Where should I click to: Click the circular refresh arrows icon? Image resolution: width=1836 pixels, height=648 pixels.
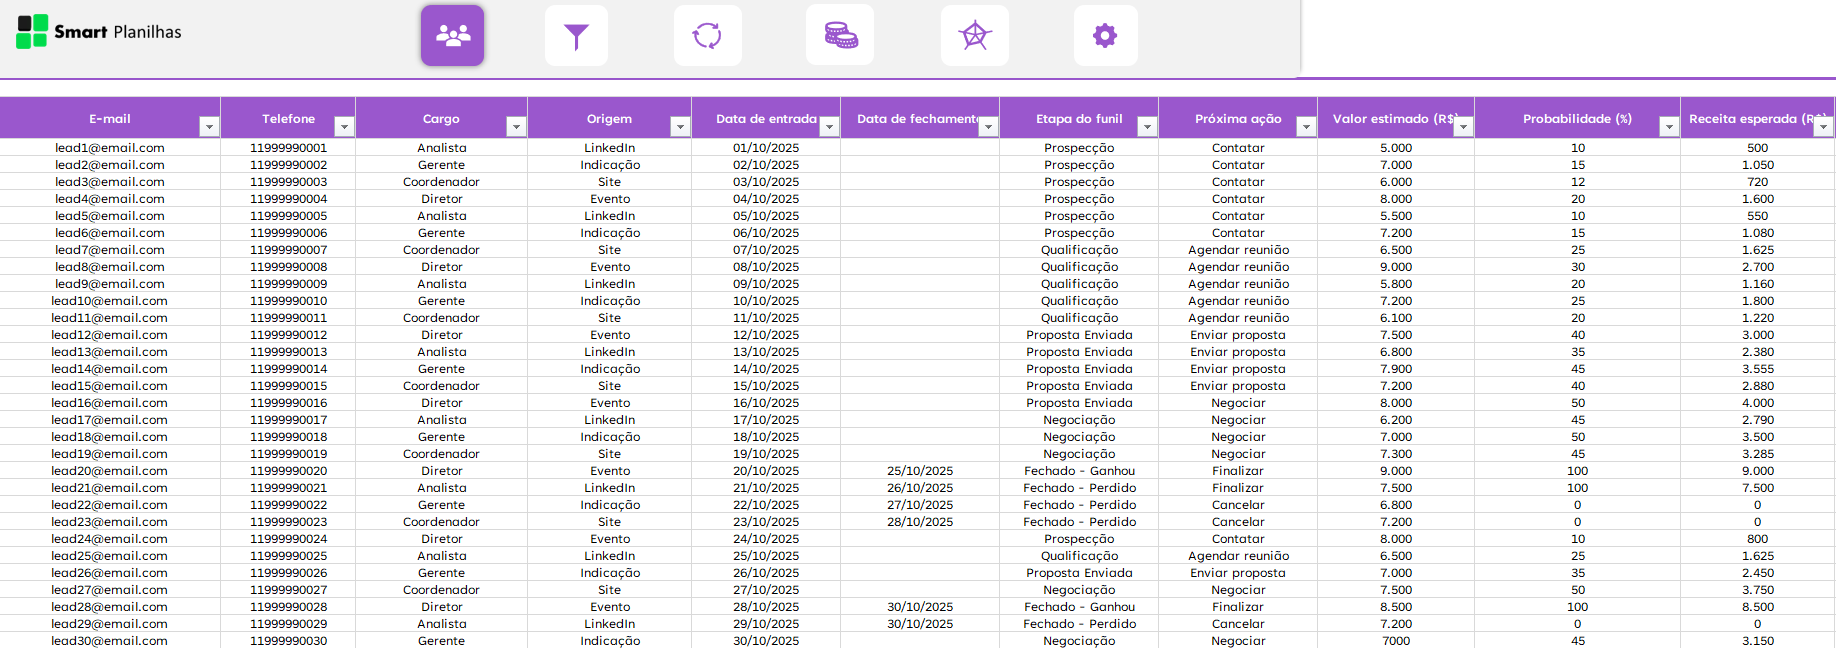coord(707,36)
